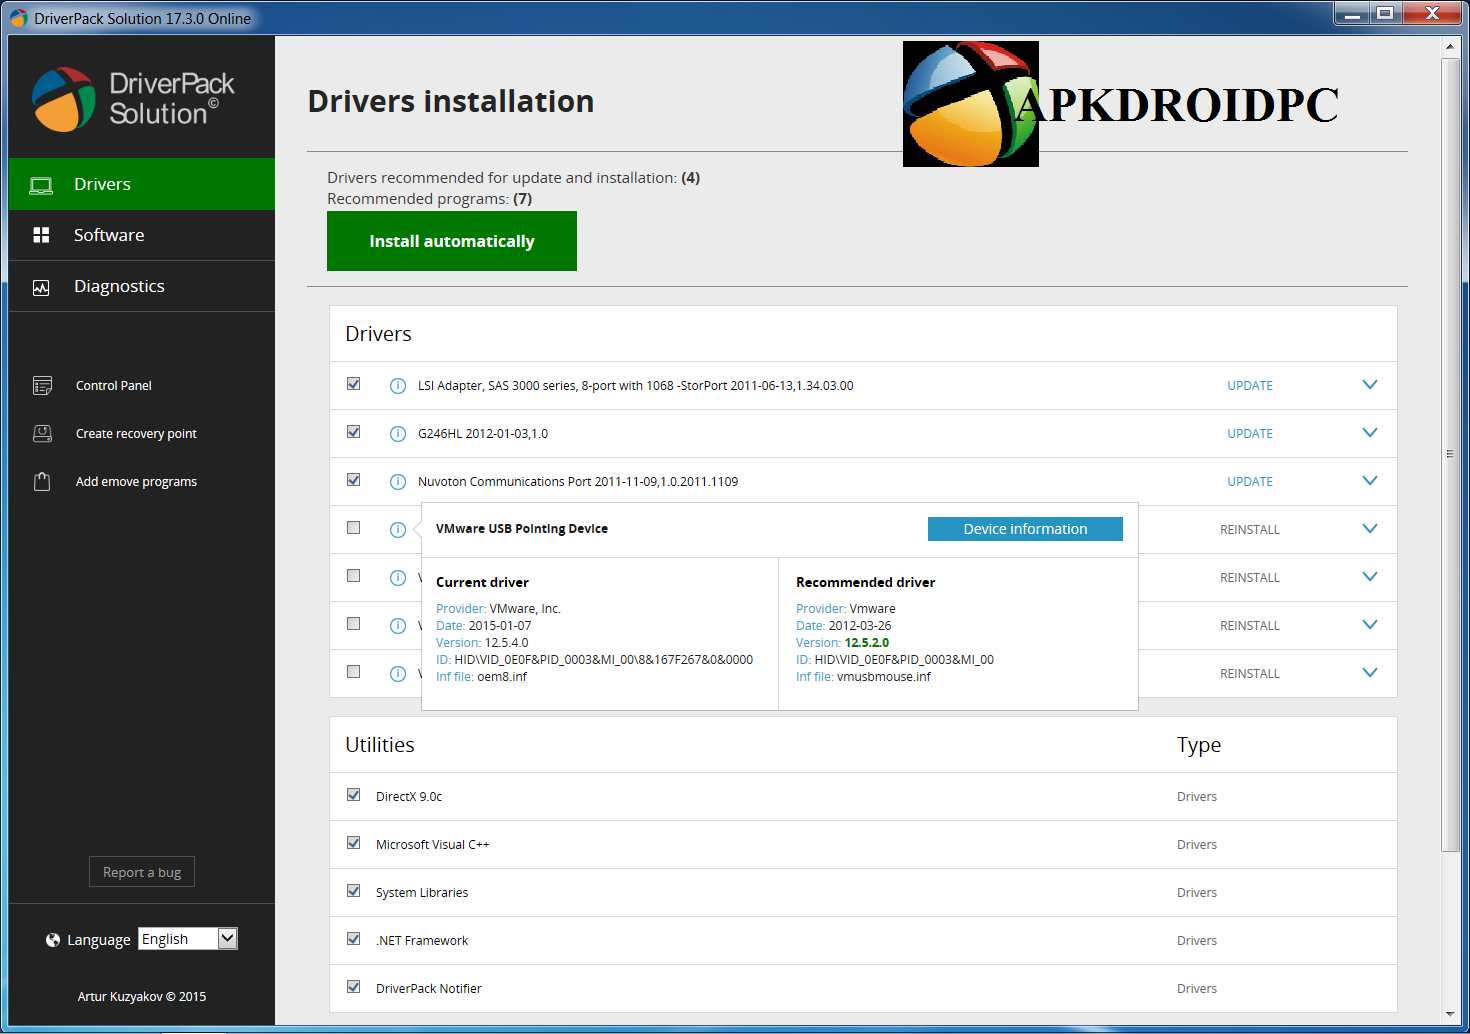Click the title bar application icon
The width and height of the screenshot is (1470, 1034).
[x=18, y=18]
